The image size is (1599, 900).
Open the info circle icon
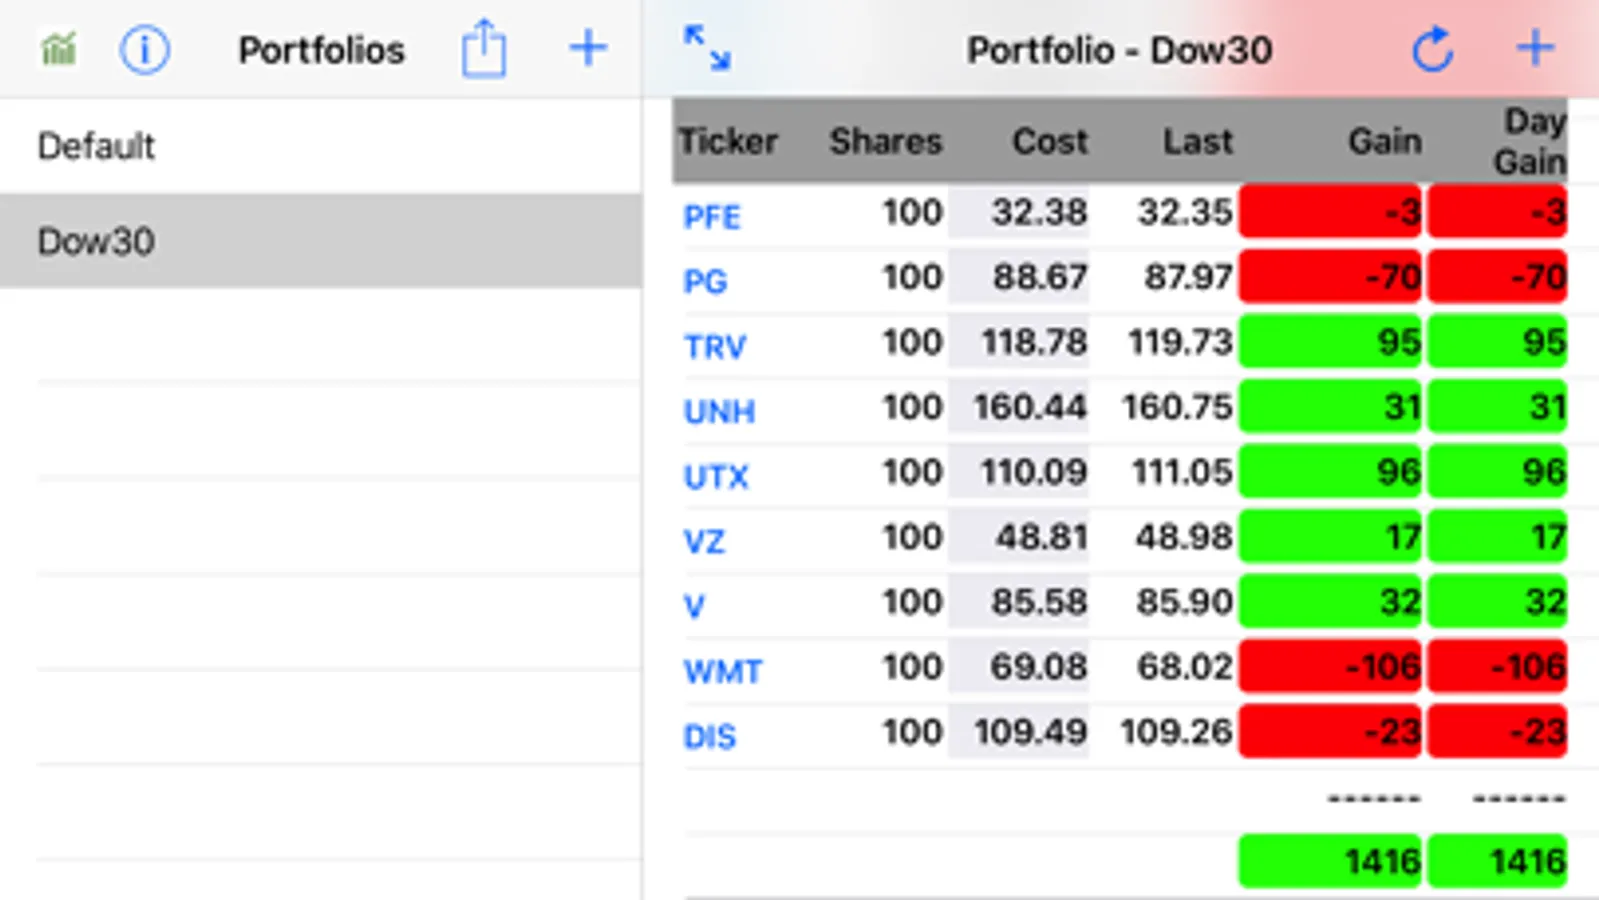tap(145, 49)
